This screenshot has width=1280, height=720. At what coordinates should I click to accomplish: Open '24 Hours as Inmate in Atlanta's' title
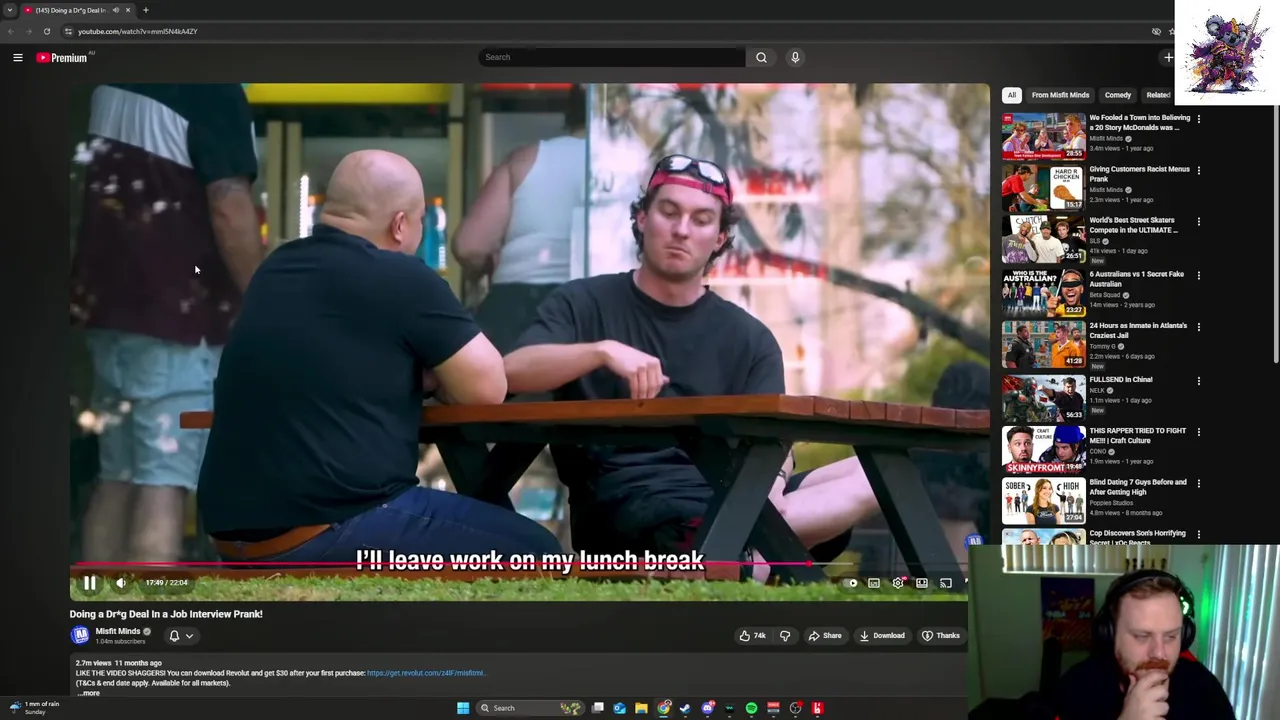pos(1138,330)
